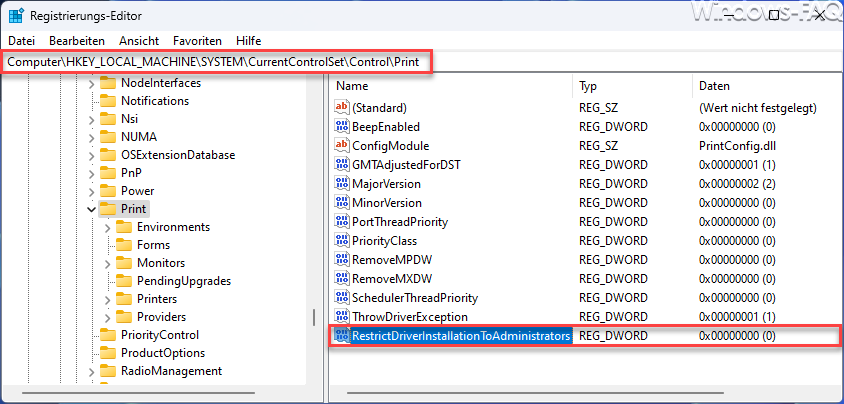The image size is (844, 404).
Task: Open the Ansicht menu
Action: point(139,41)
